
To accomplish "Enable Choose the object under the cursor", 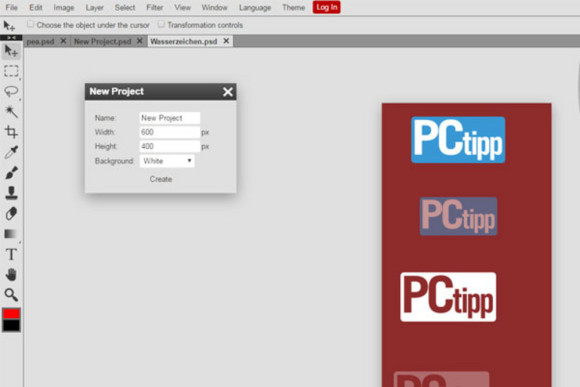I will pos(30,24).
